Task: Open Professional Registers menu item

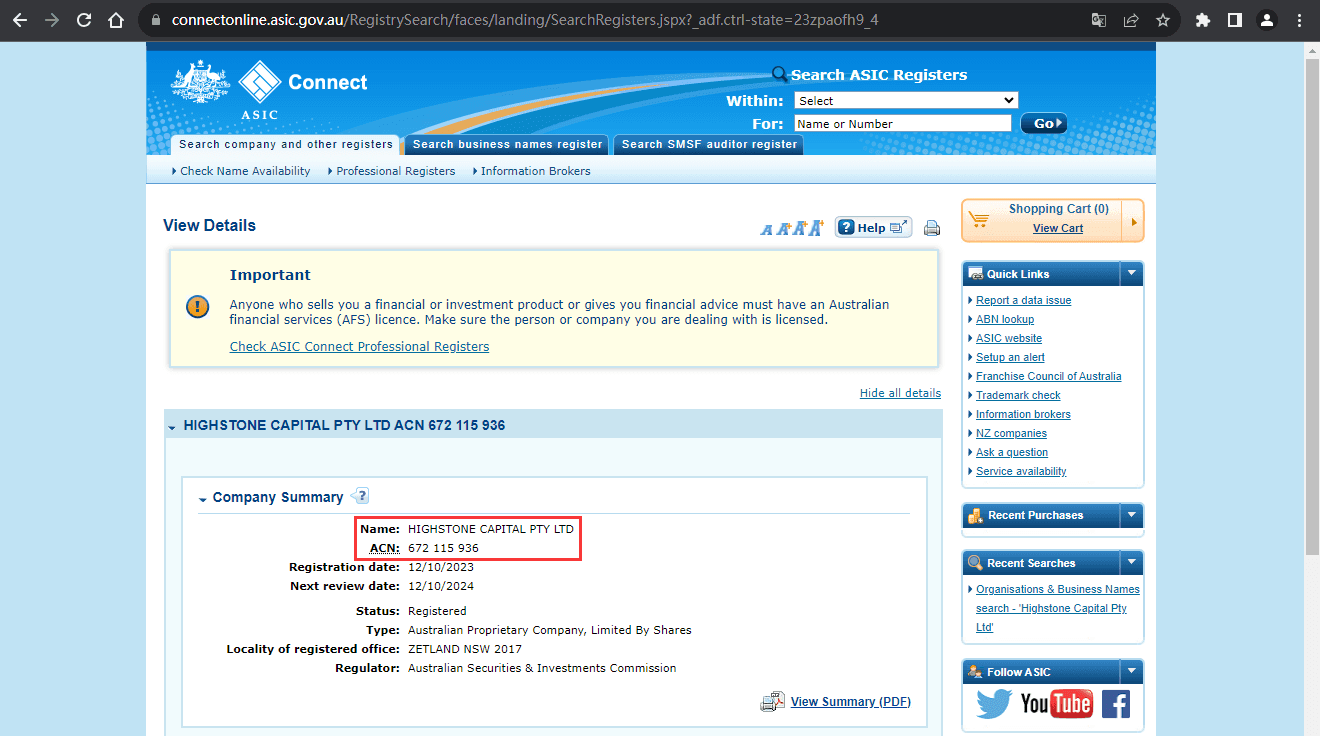Action: [x=395, y=171]
